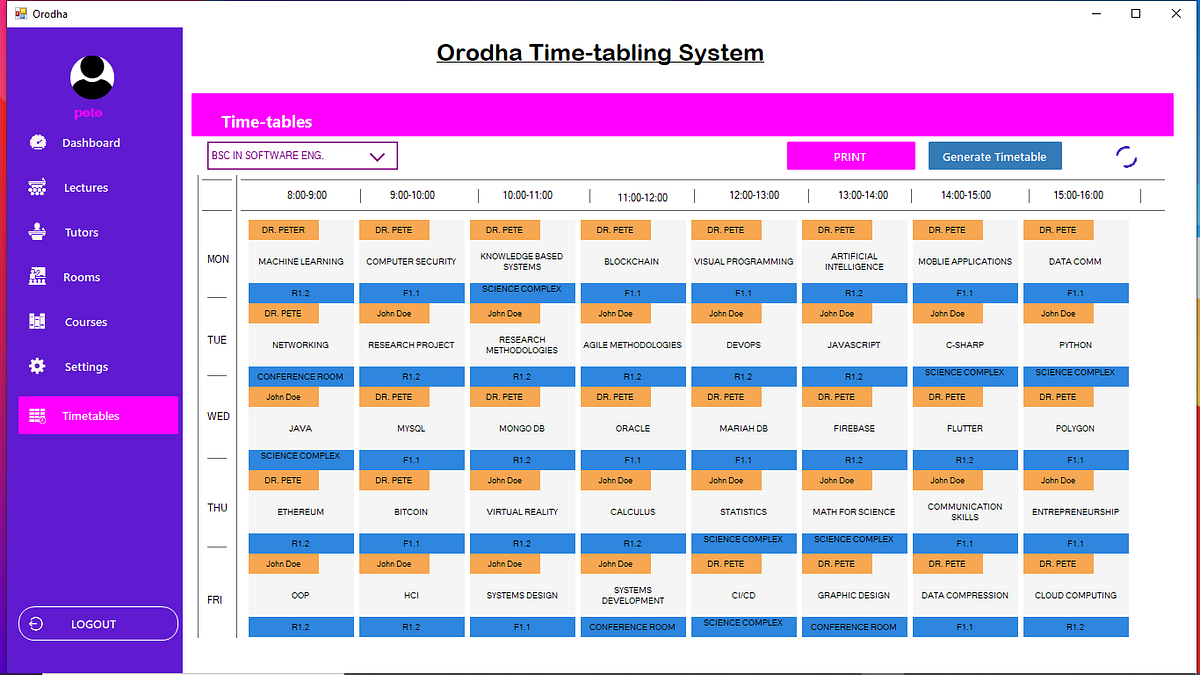Click the CONFERENCE ROOM label under Networking
This screenshot has height=675, width=1200.
tap(301, 376)
